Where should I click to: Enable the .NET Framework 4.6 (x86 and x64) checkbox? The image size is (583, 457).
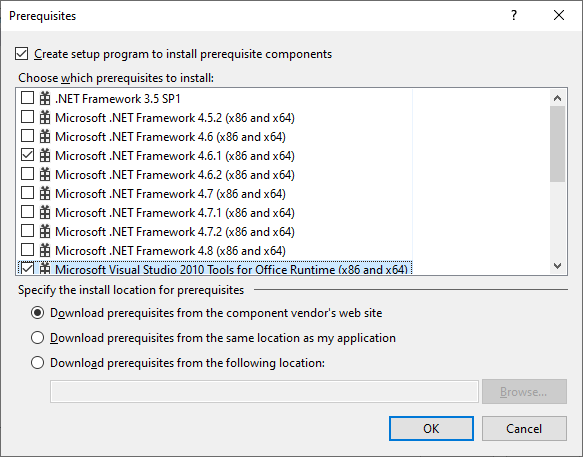28,136
